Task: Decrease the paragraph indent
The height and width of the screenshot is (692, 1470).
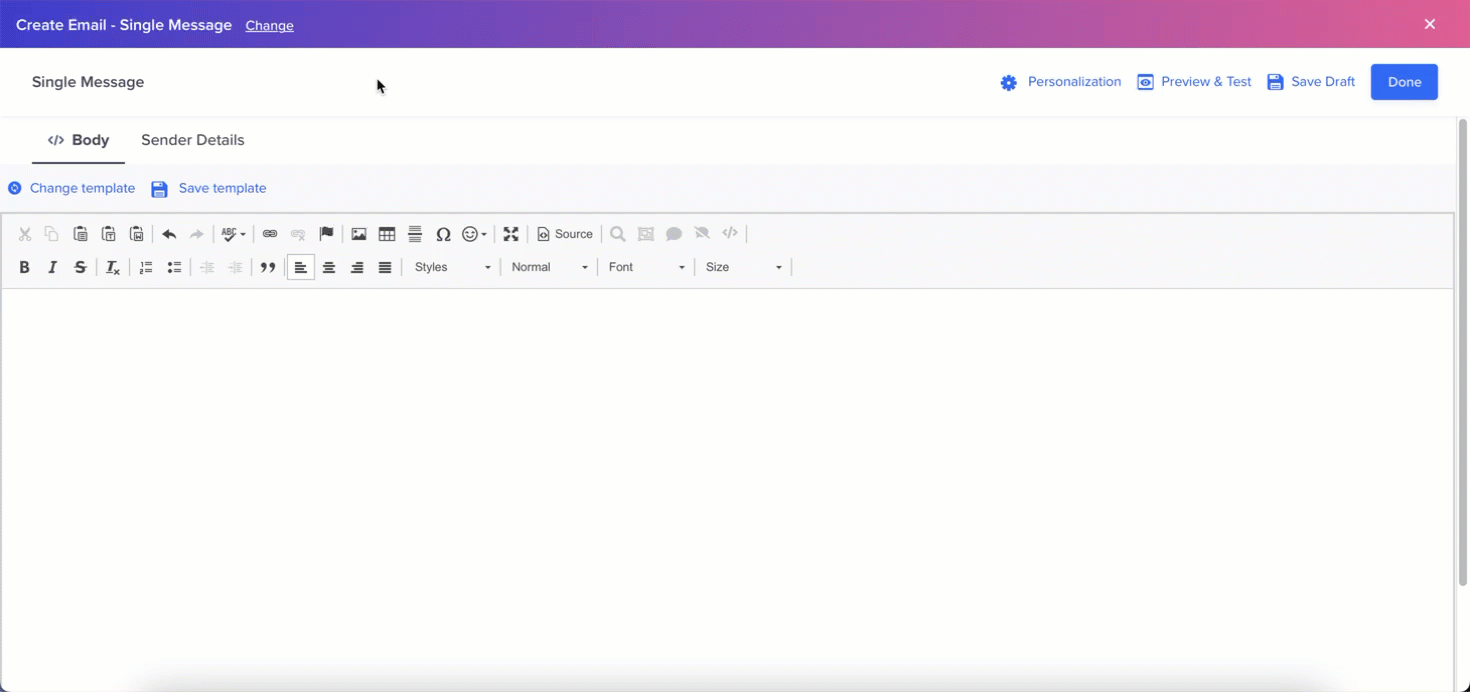Action: pyautogui.click(x=207, y=267)
